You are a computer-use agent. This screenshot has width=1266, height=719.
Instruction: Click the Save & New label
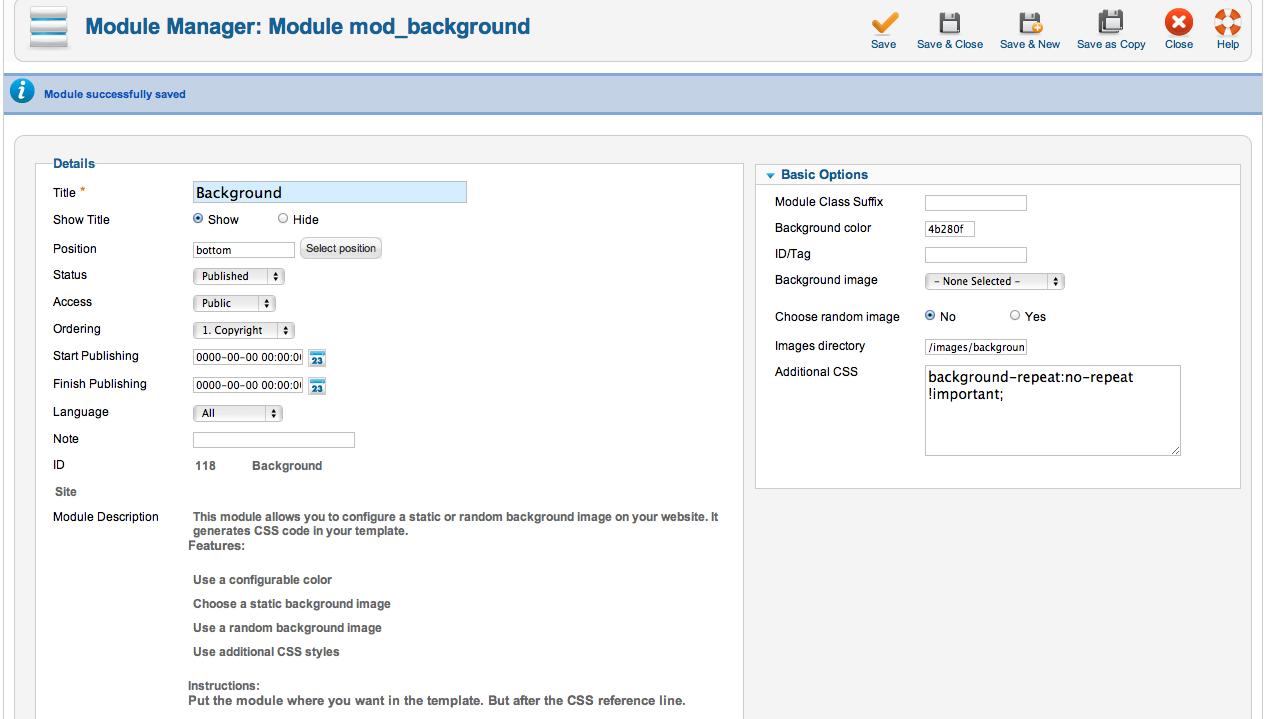click(x=1030, y=44)
